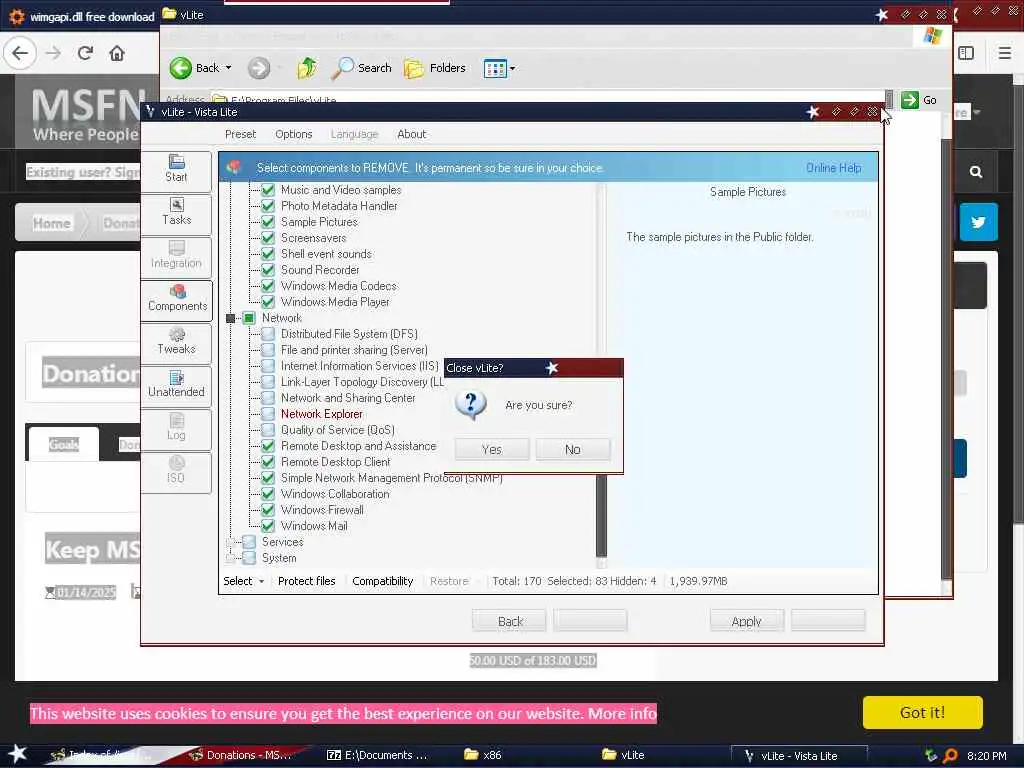Image resolution: width=1024 pixels, height=768 pixels.
Task: Click the star Start button on taskbar
Action: coord(18,754)
